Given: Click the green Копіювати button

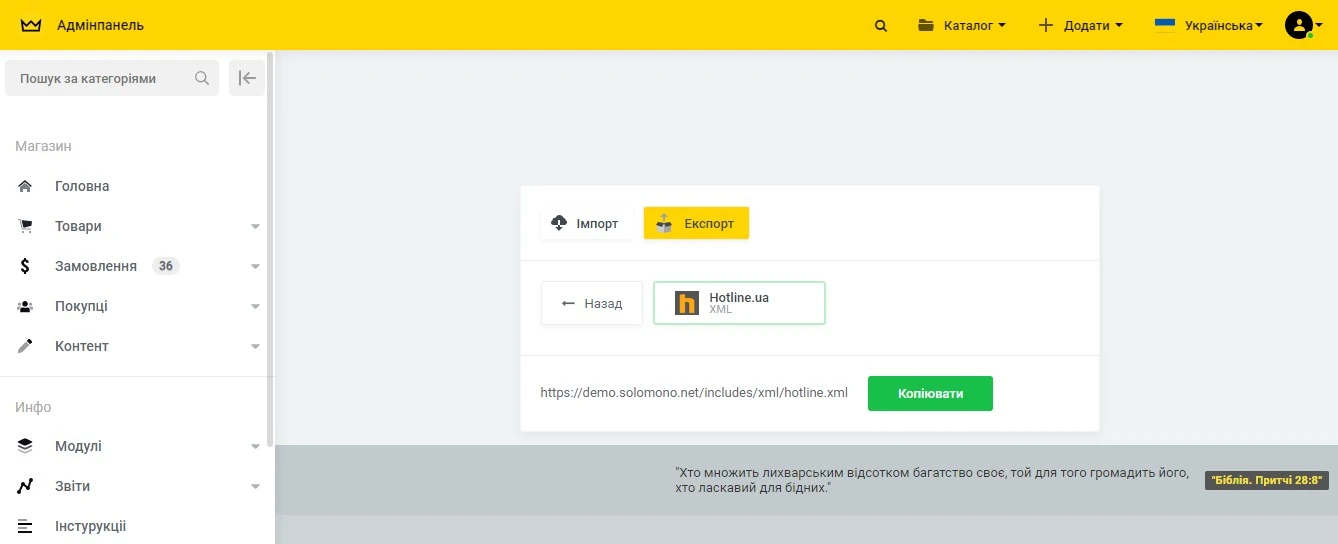Looking at the screenshot, I should [930, 393].
